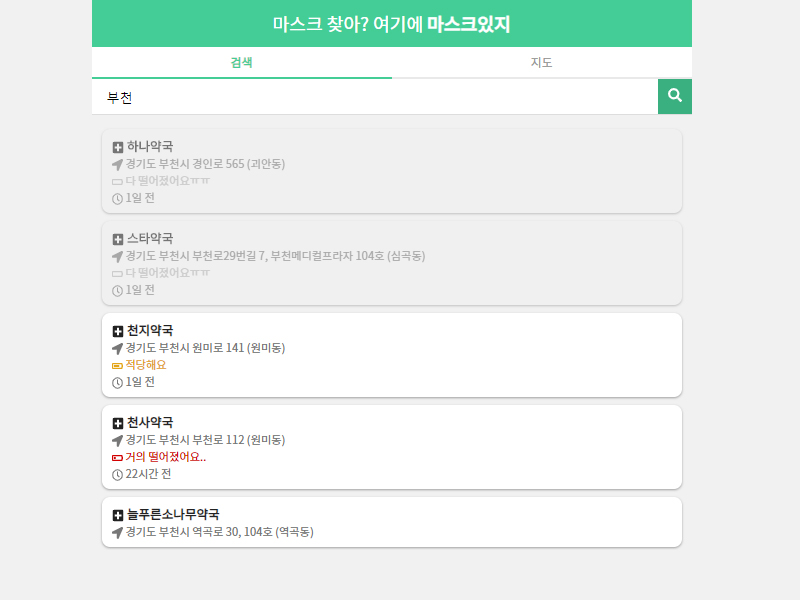Viewport: 800px width, 600px height.
Task: Click location arrow icon for 부천로29번길 7 address
Action: [117, 257]
